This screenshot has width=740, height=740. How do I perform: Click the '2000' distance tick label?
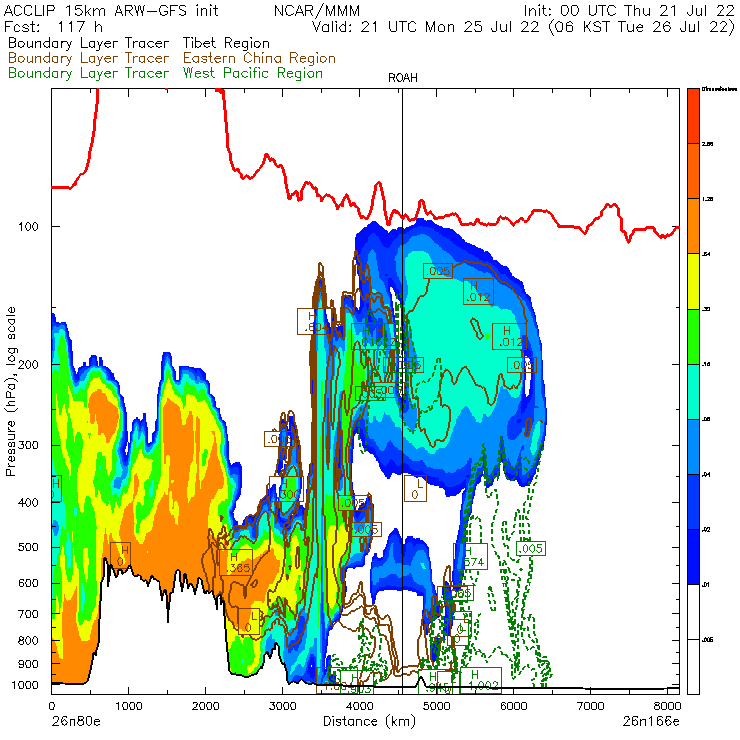[x=205, y=706]
